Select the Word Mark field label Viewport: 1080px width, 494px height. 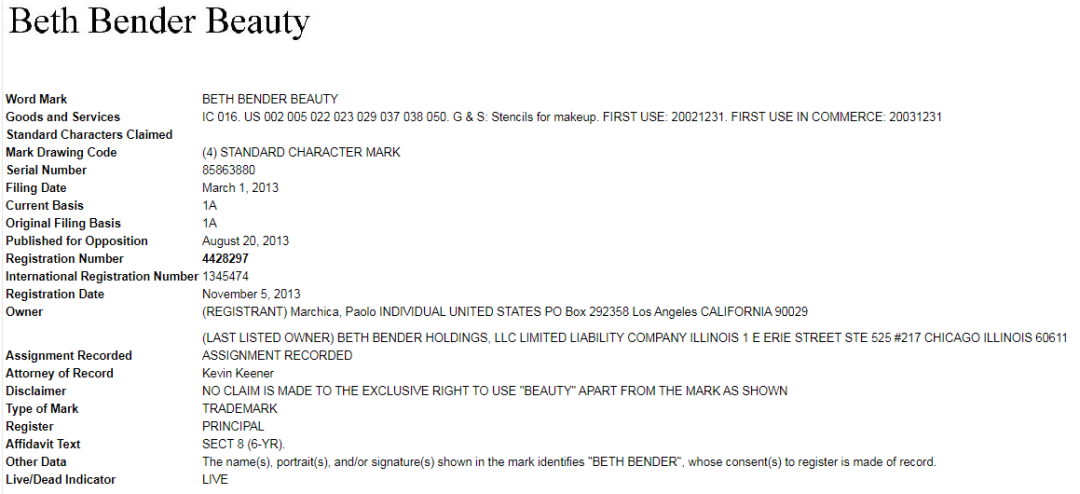tap(36, 99)
